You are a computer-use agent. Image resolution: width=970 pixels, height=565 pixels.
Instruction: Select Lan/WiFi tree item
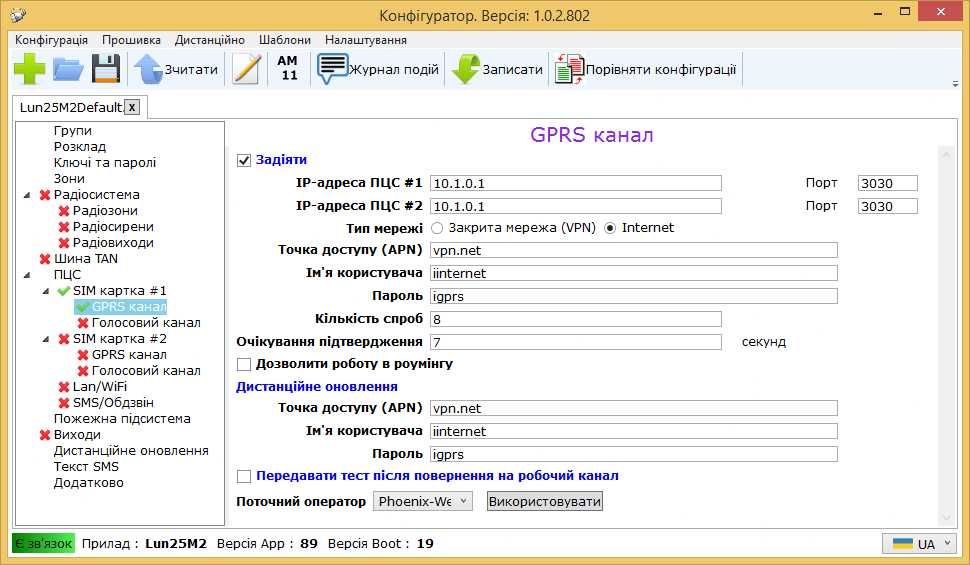click(100, 387)
